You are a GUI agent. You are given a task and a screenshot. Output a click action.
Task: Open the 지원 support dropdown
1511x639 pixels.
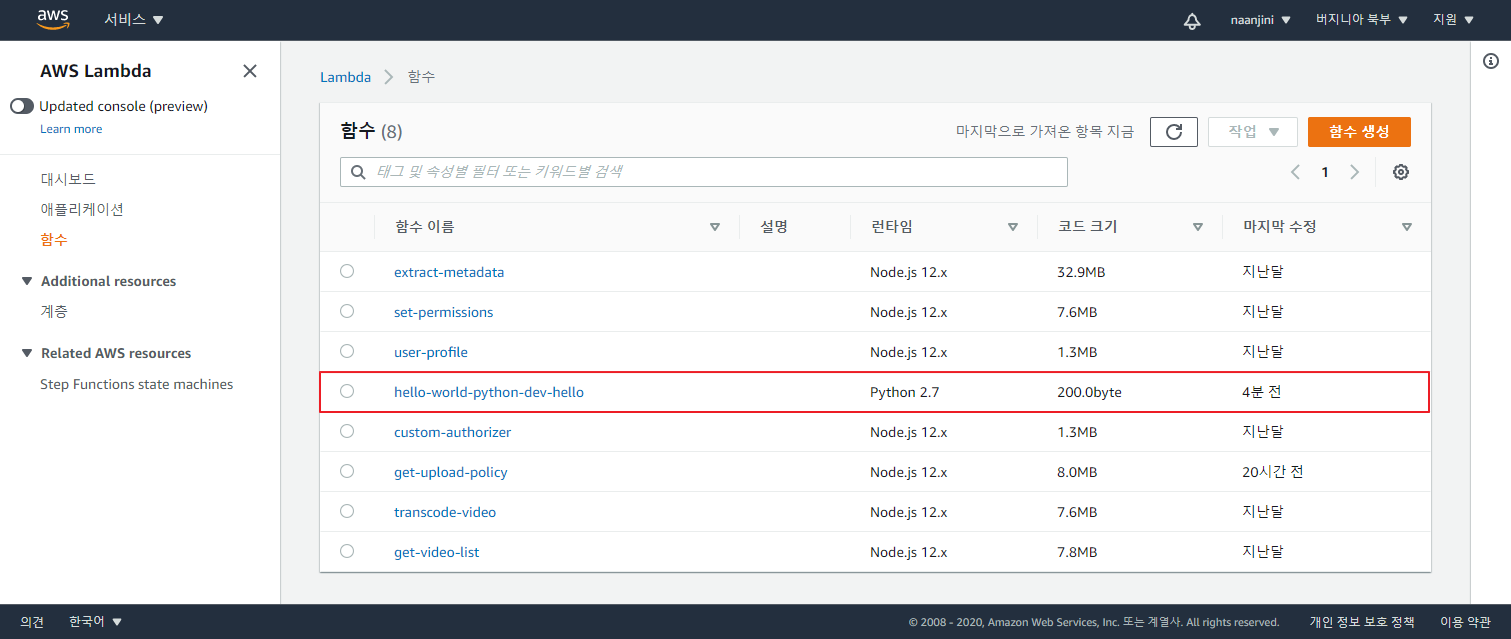(1453, 20)
